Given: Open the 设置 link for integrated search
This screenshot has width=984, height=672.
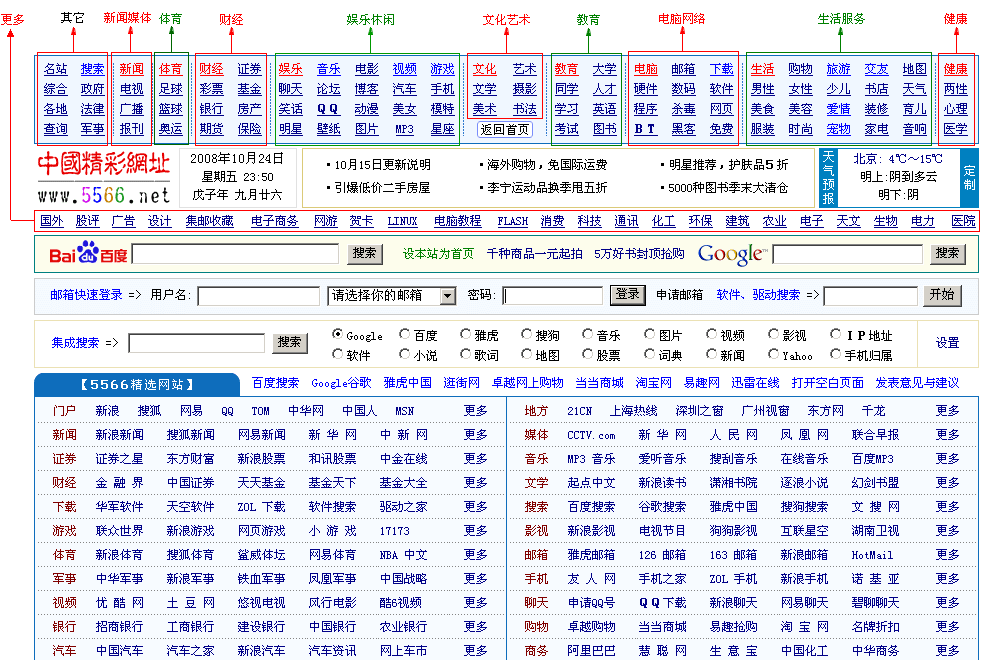Looking at the screenshot, I should [x=948, y=342].
